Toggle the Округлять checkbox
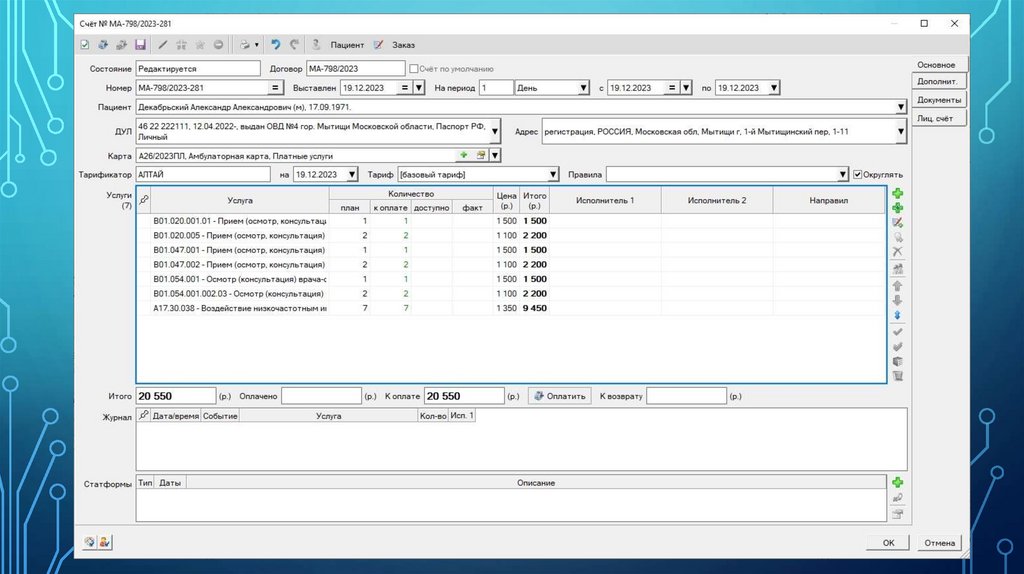Screen dimensions: 1024x574 (x=857, y=174)
